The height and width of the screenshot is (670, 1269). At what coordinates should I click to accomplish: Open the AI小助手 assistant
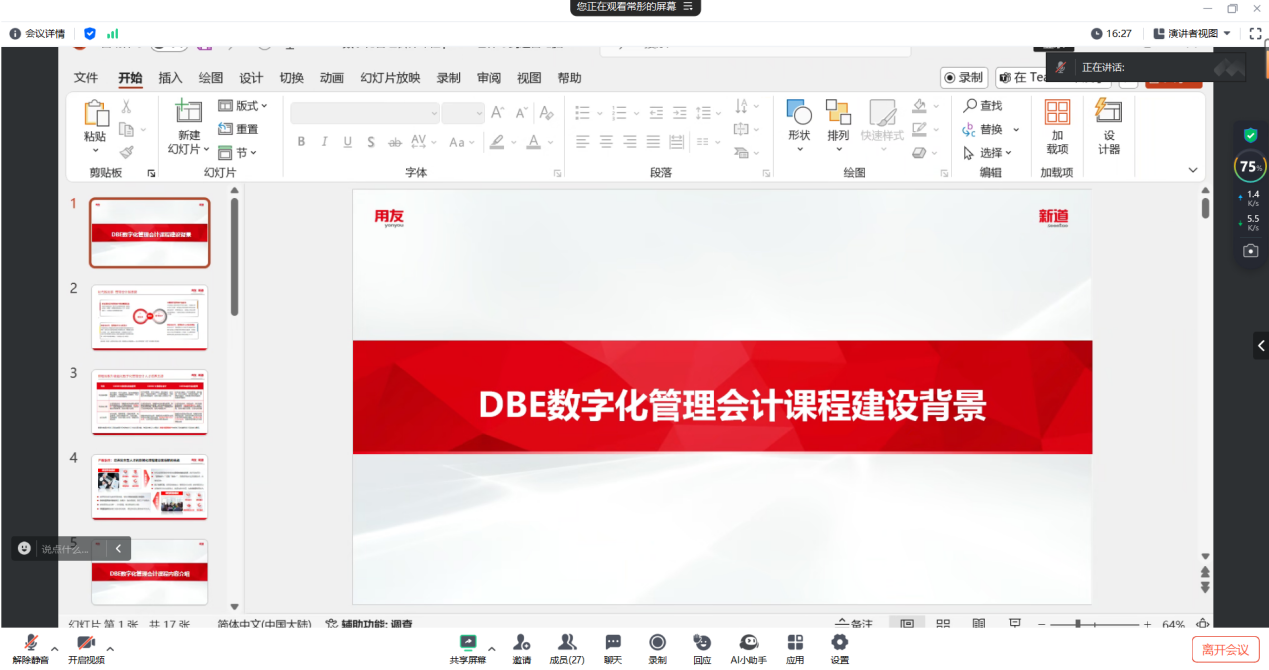point(748,645)
